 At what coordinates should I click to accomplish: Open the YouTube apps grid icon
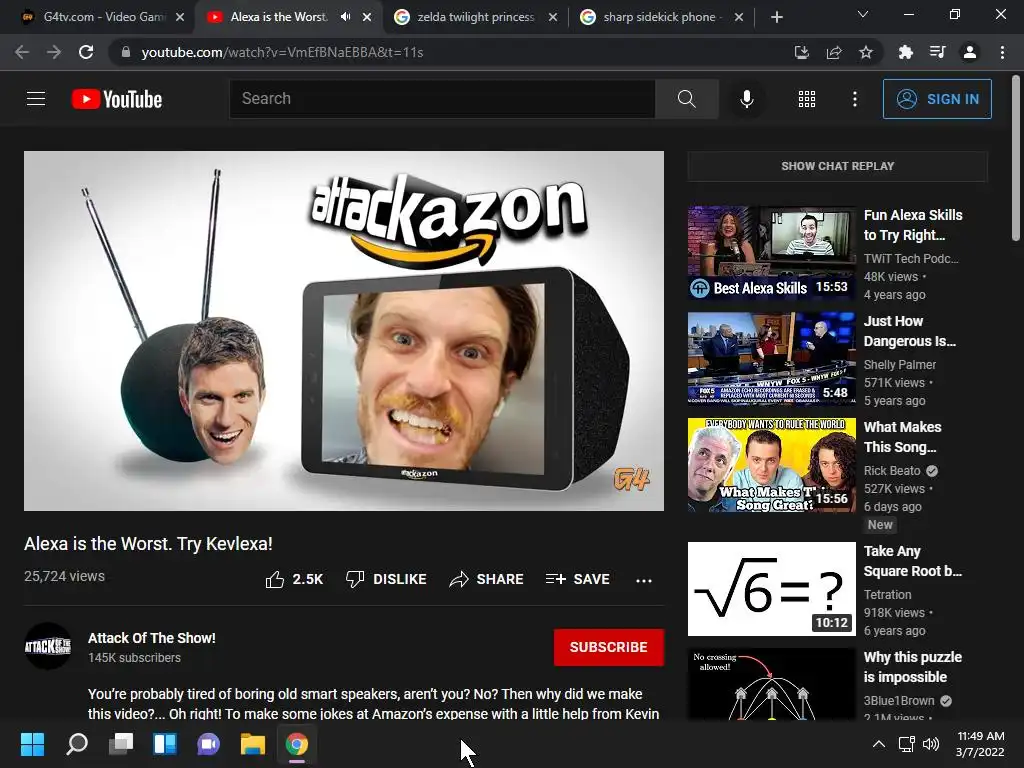(x=807, y=99)
